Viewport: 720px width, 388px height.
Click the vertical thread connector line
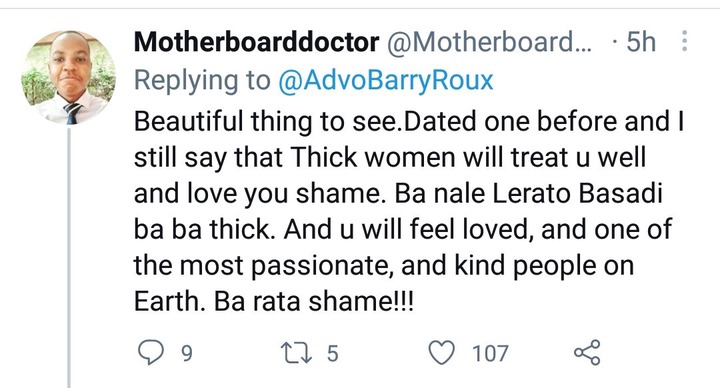pos(69,258)
